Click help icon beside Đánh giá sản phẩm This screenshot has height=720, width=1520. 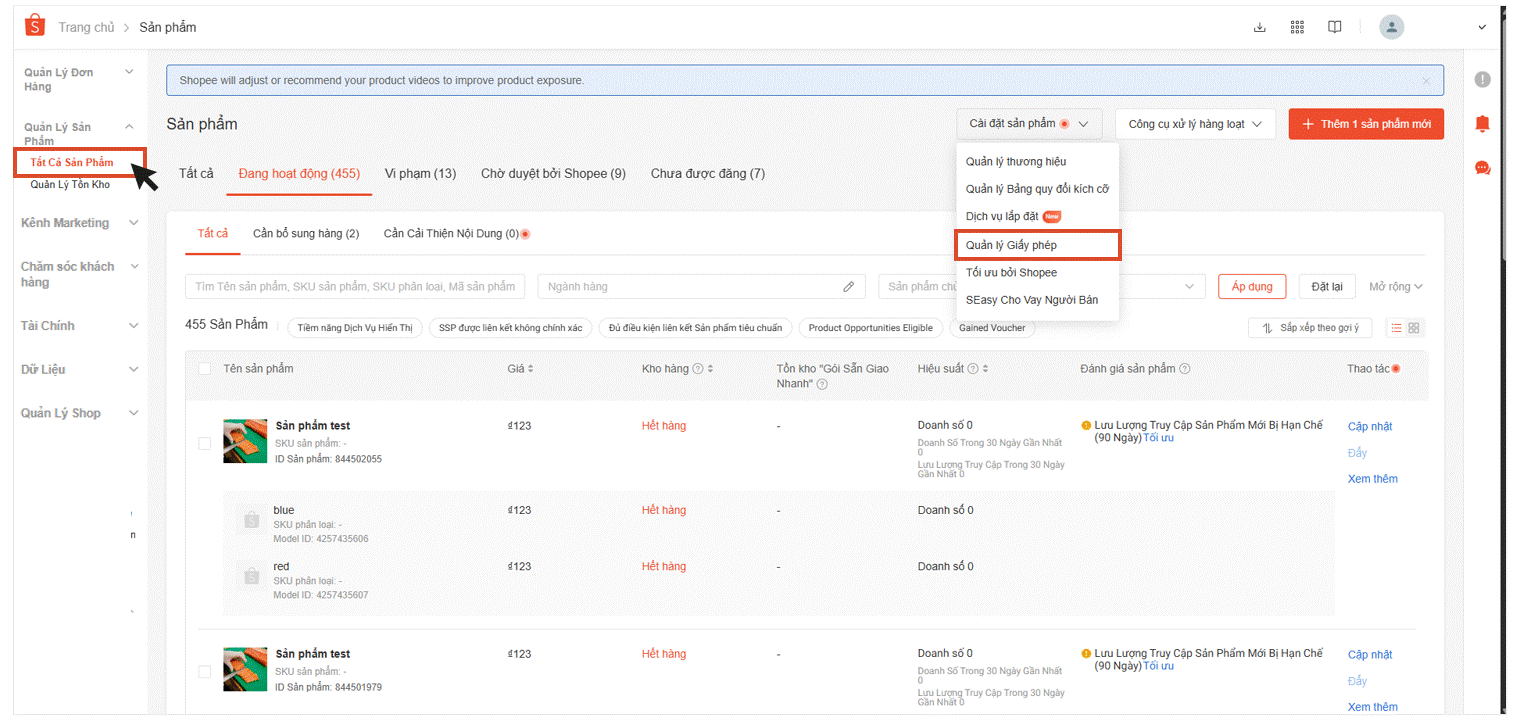(1185, 369)
